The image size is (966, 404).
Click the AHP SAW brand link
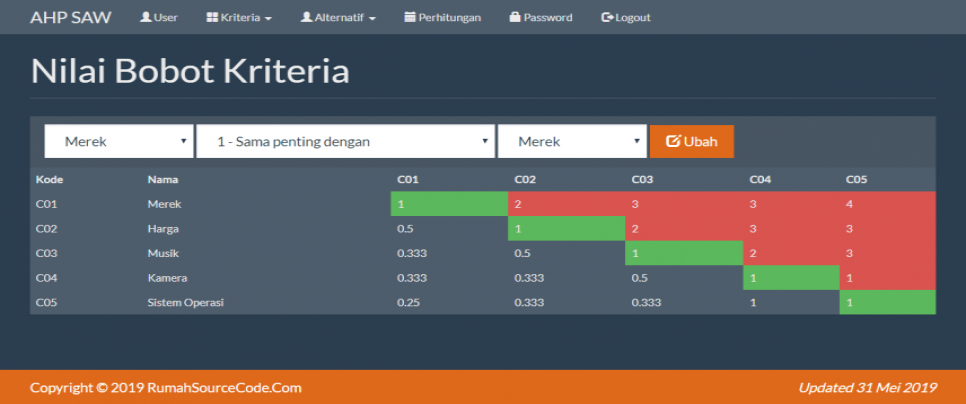[71, 17]
